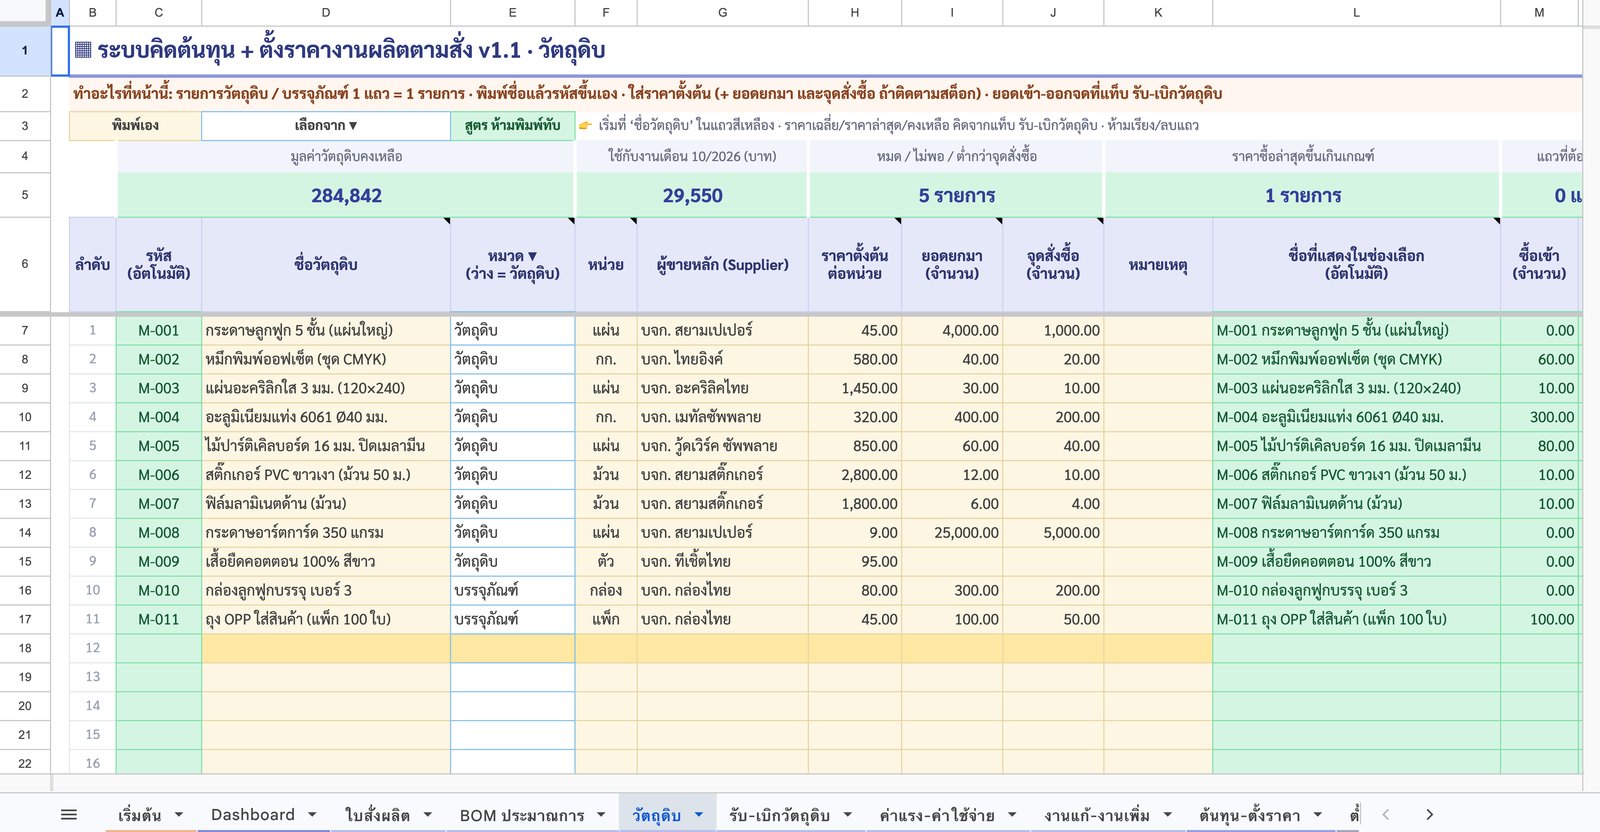Open the dropdown arrow on ต้นทุน-ตั้งราคา tab

click(1317, 815)
